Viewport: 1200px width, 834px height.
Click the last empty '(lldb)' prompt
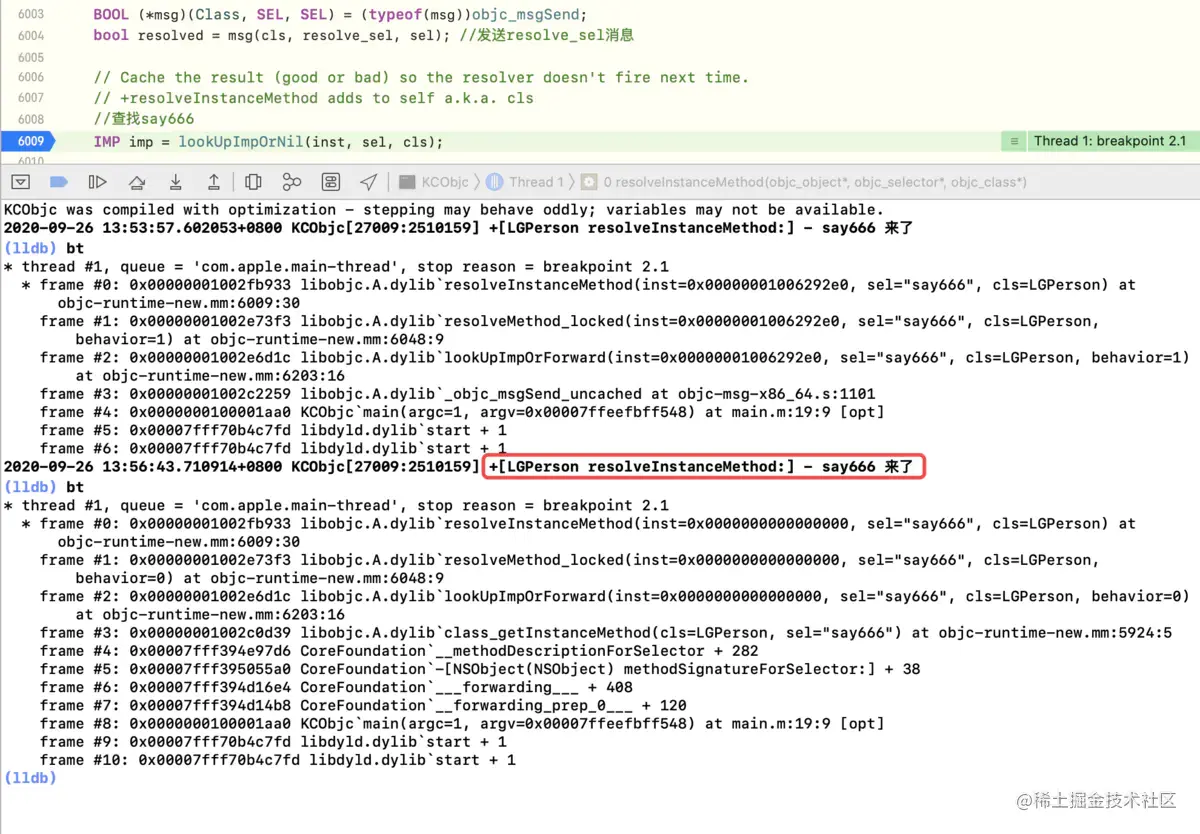[30, 778]
